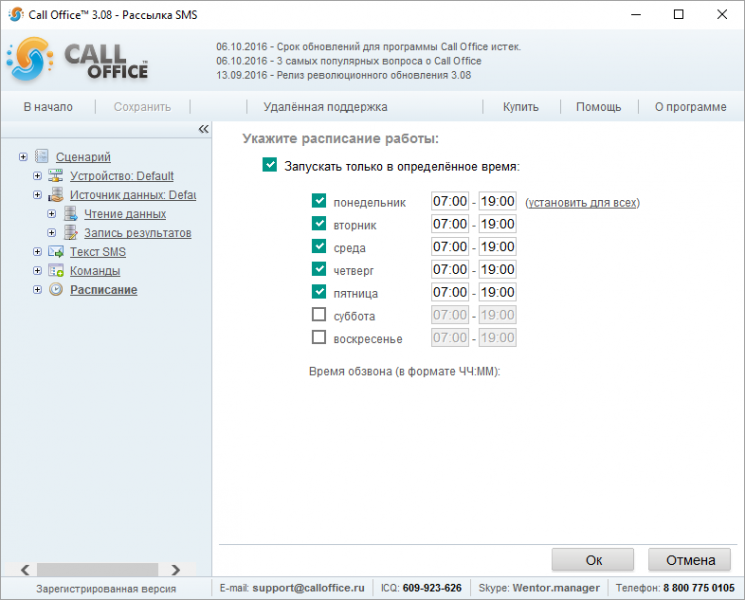Open the Помощь menu item
Screen dimensions: 745x600
point(598,107)
